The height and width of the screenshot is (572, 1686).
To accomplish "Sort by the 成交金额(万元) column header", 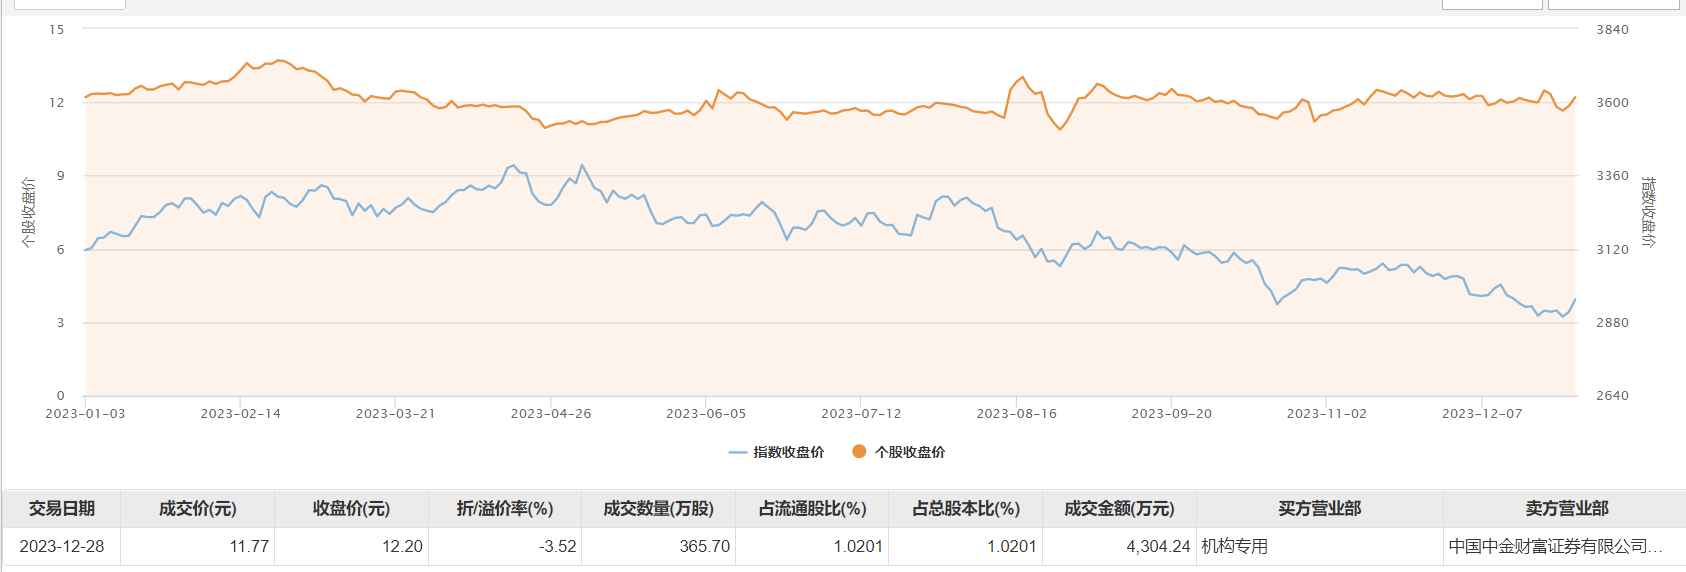I will coord(1119,509).
